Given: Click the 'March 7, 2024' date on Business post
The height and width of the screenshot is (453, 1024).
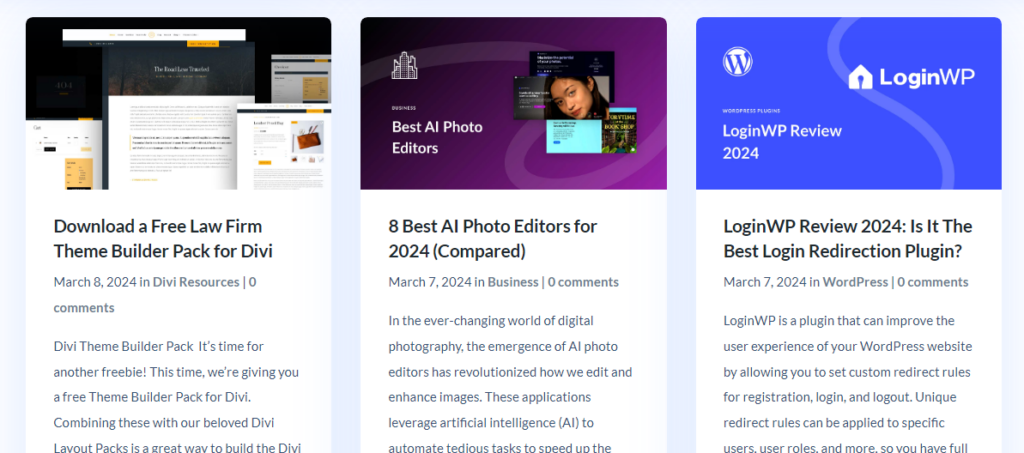Looking at the screenshot, I should pos(430,282).
